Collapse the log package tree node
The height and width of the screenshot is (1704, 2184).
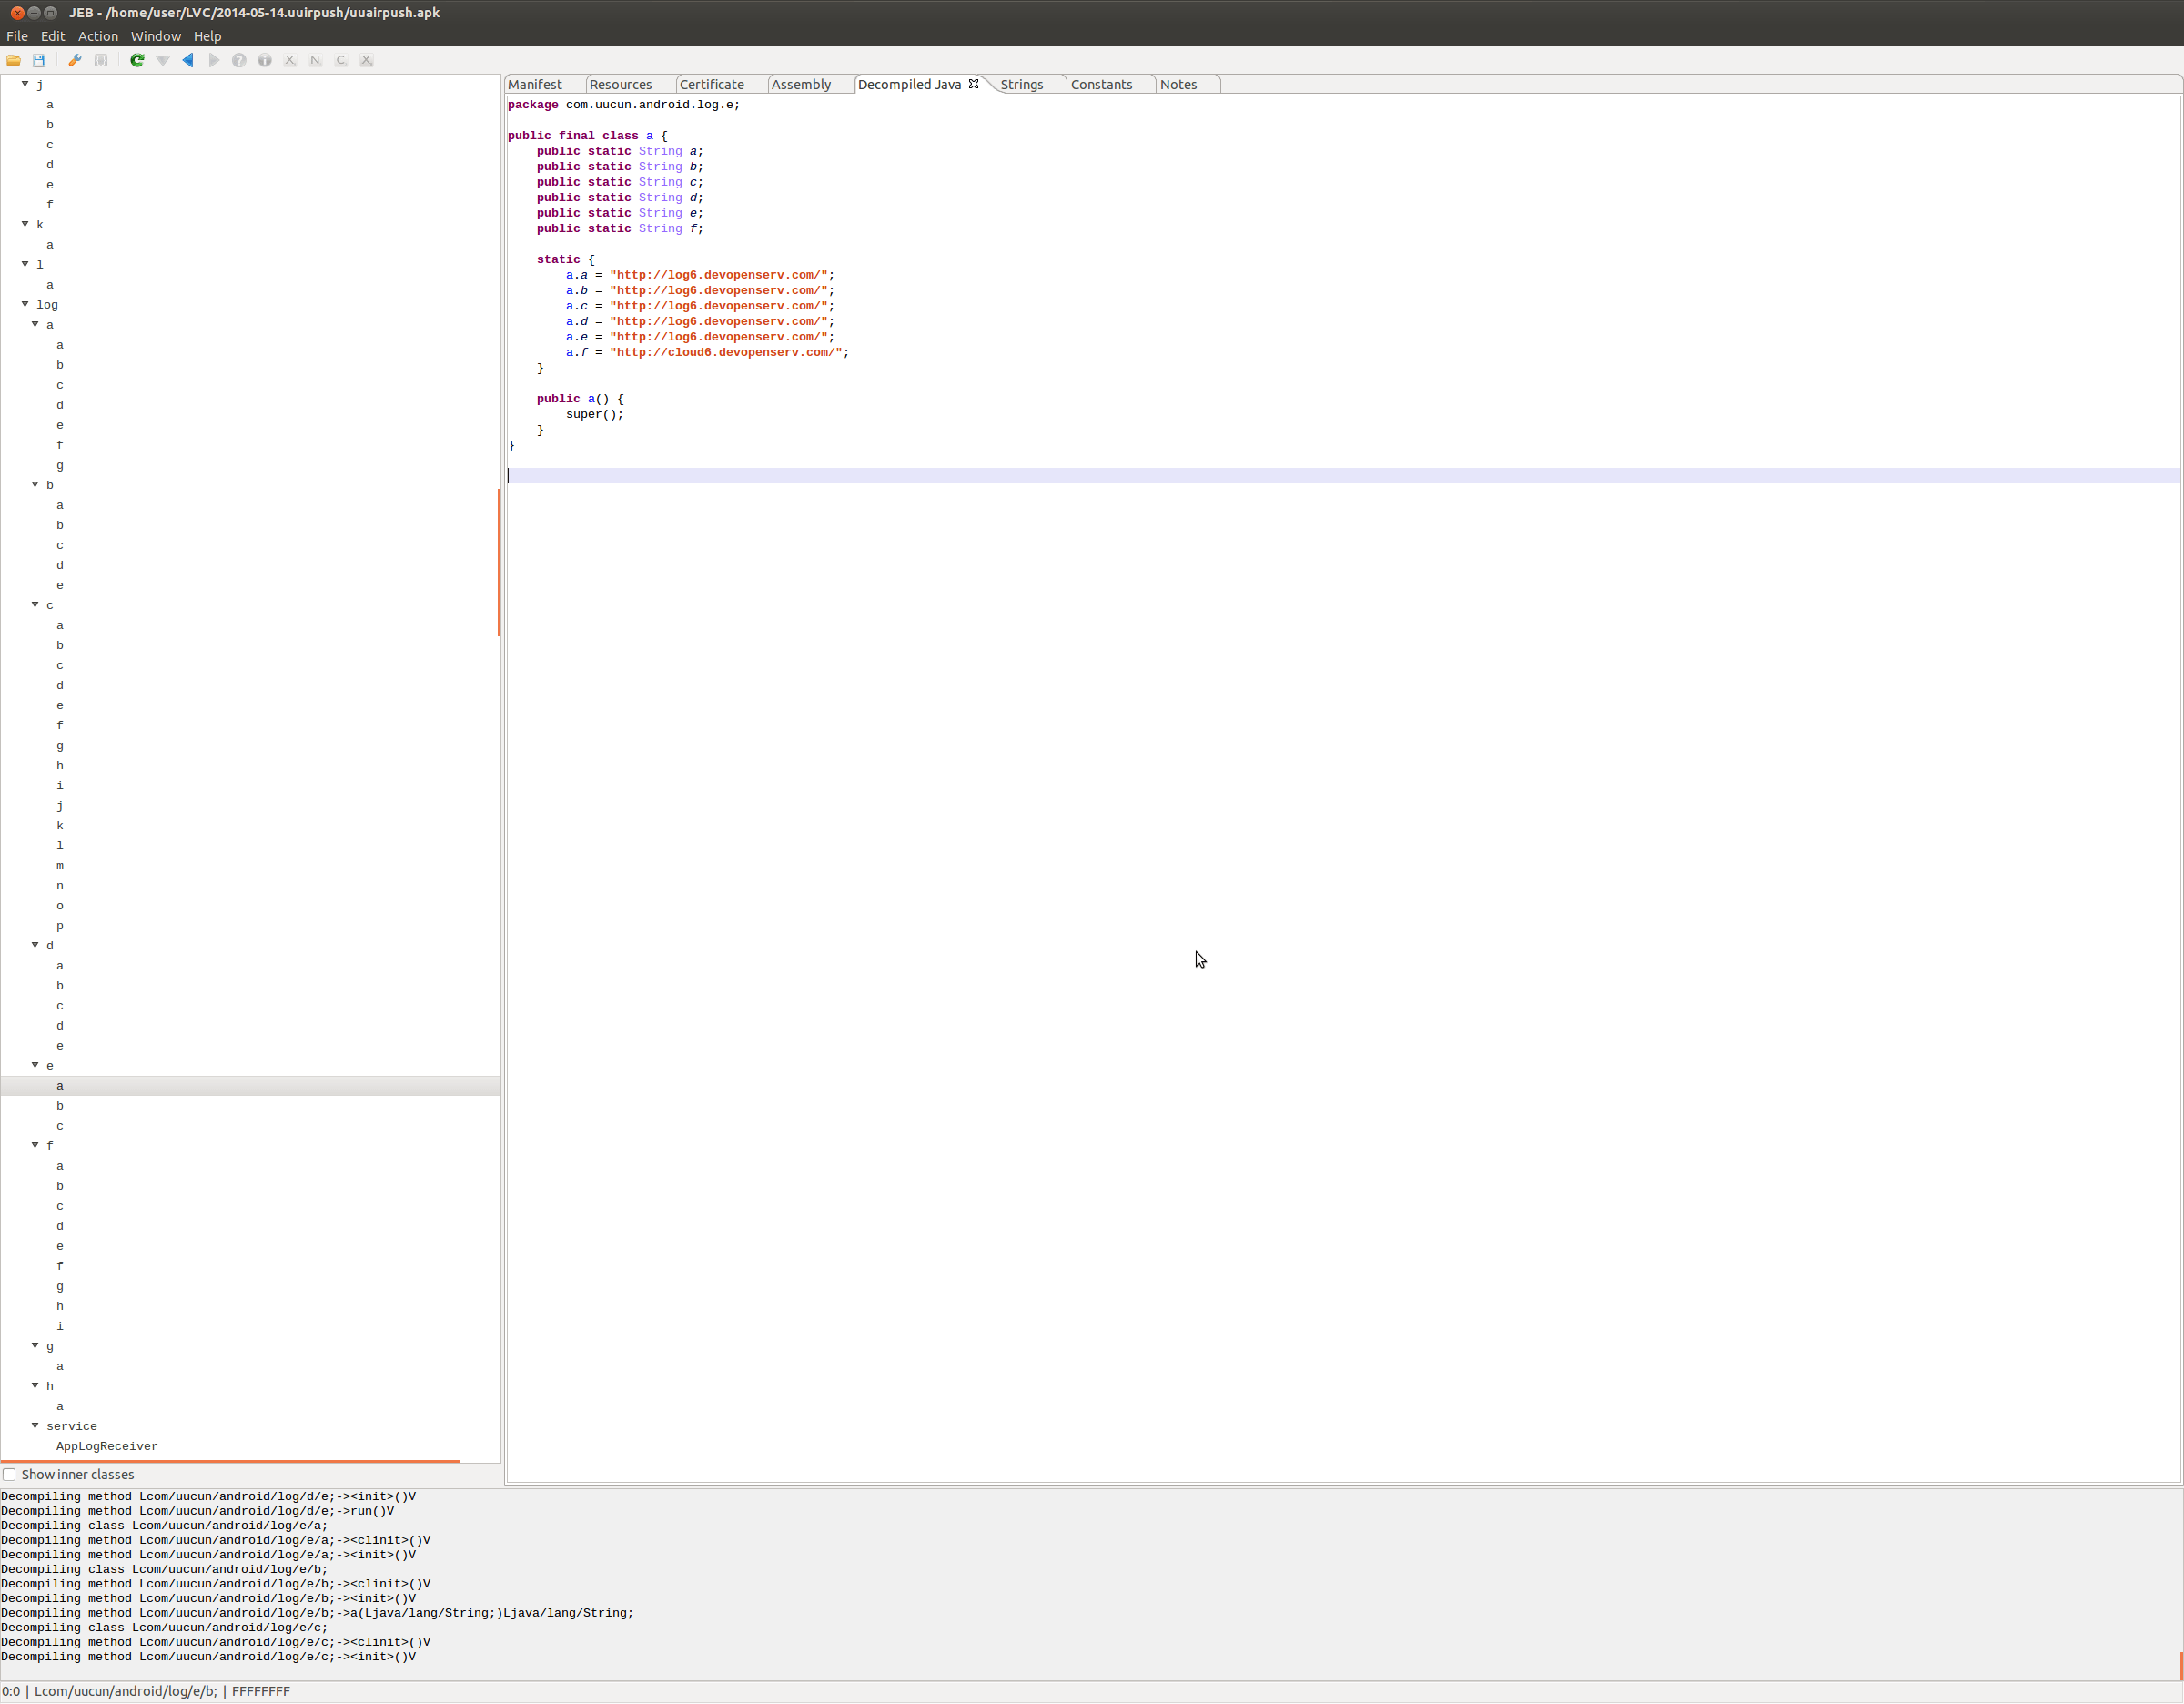point(26,304)
